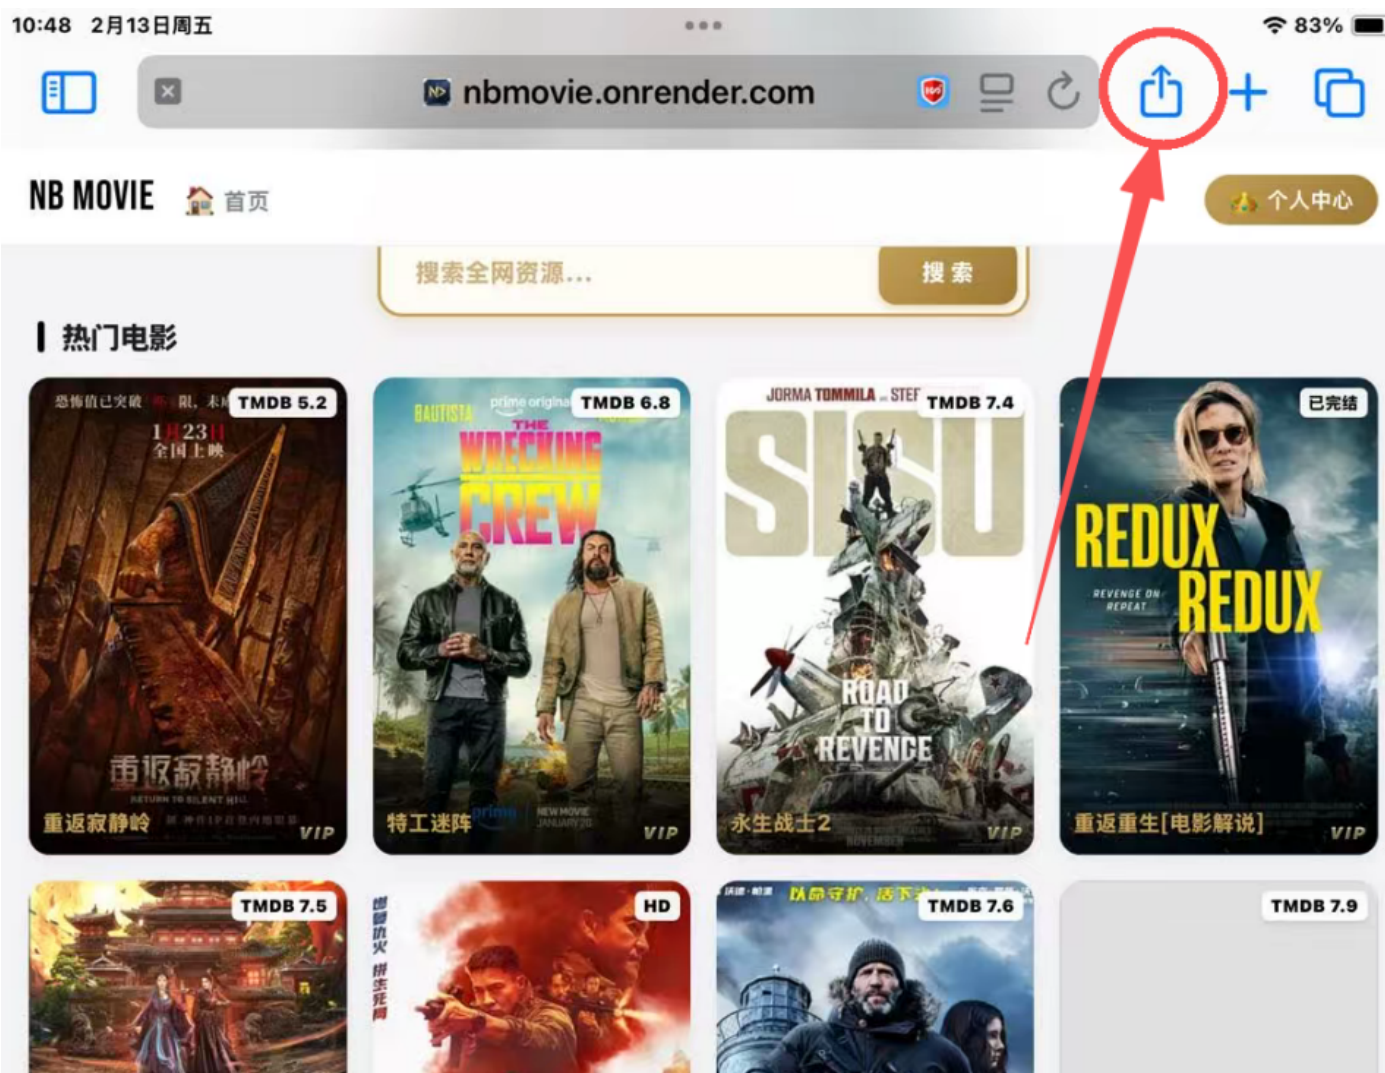The image size is (1385, 1073).
Task: Show the tab overview
Action: coord(1339,93)
